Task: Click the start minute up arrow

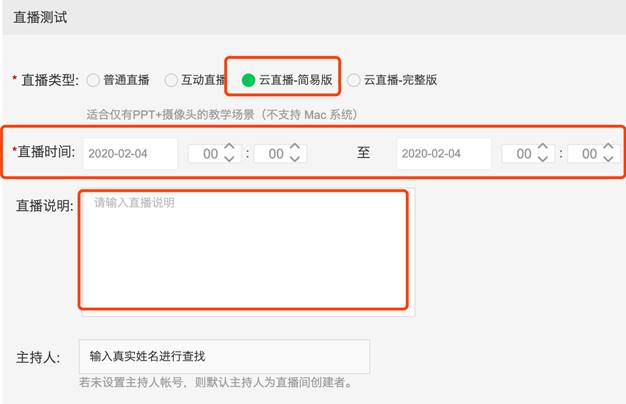Action: 295,147
